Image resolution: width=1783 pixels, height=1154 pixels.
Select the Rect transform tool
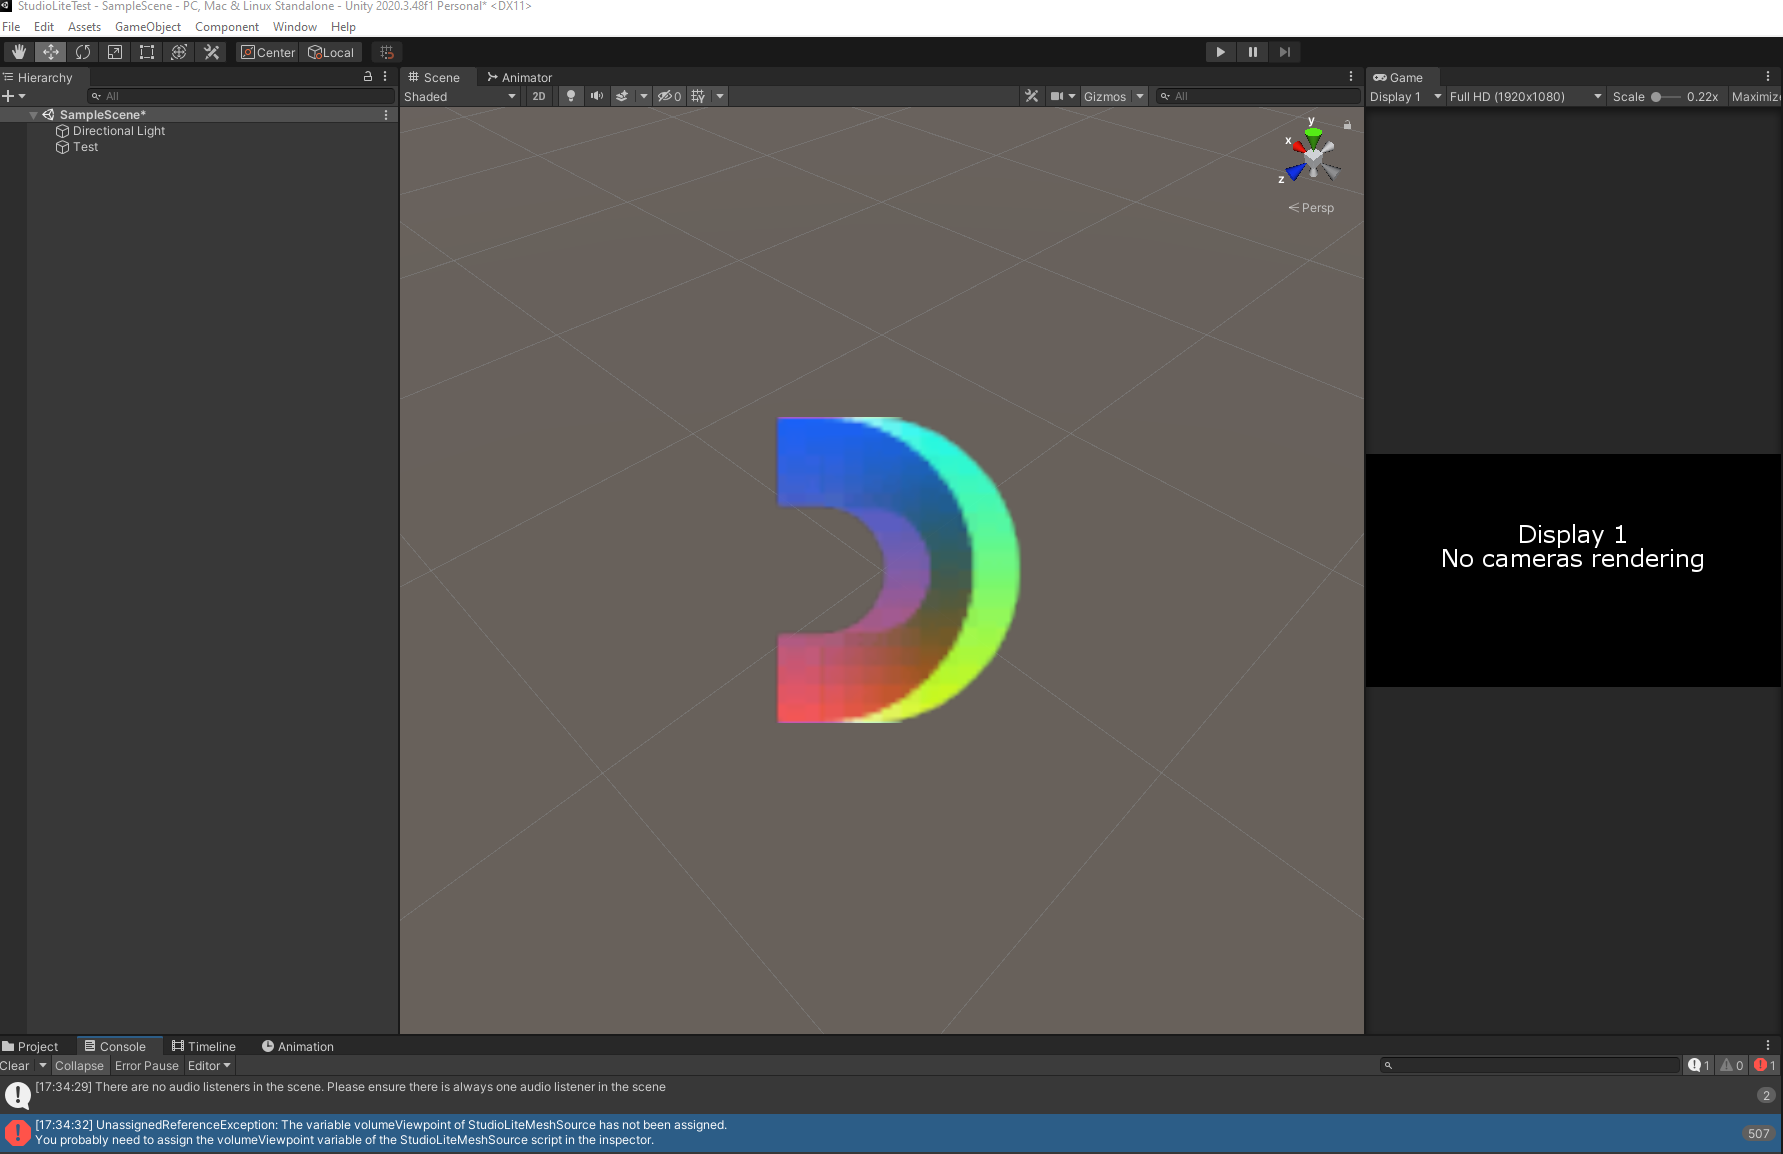147,52
